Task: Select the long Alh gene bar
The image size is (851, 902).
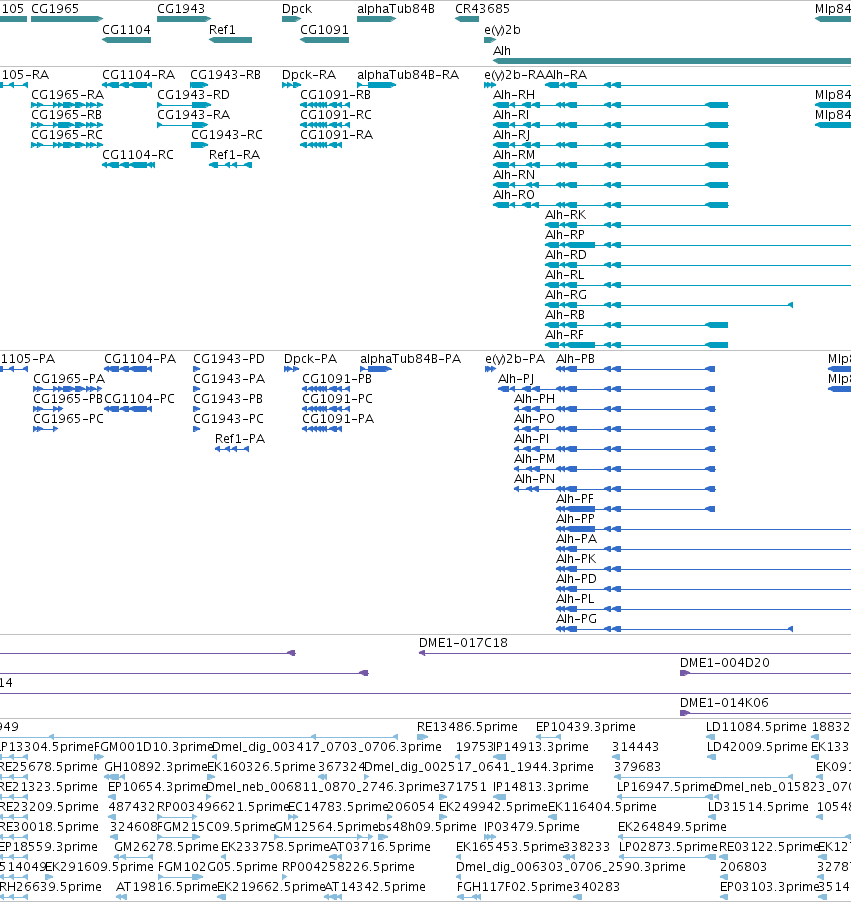Action: click(672, 60)
